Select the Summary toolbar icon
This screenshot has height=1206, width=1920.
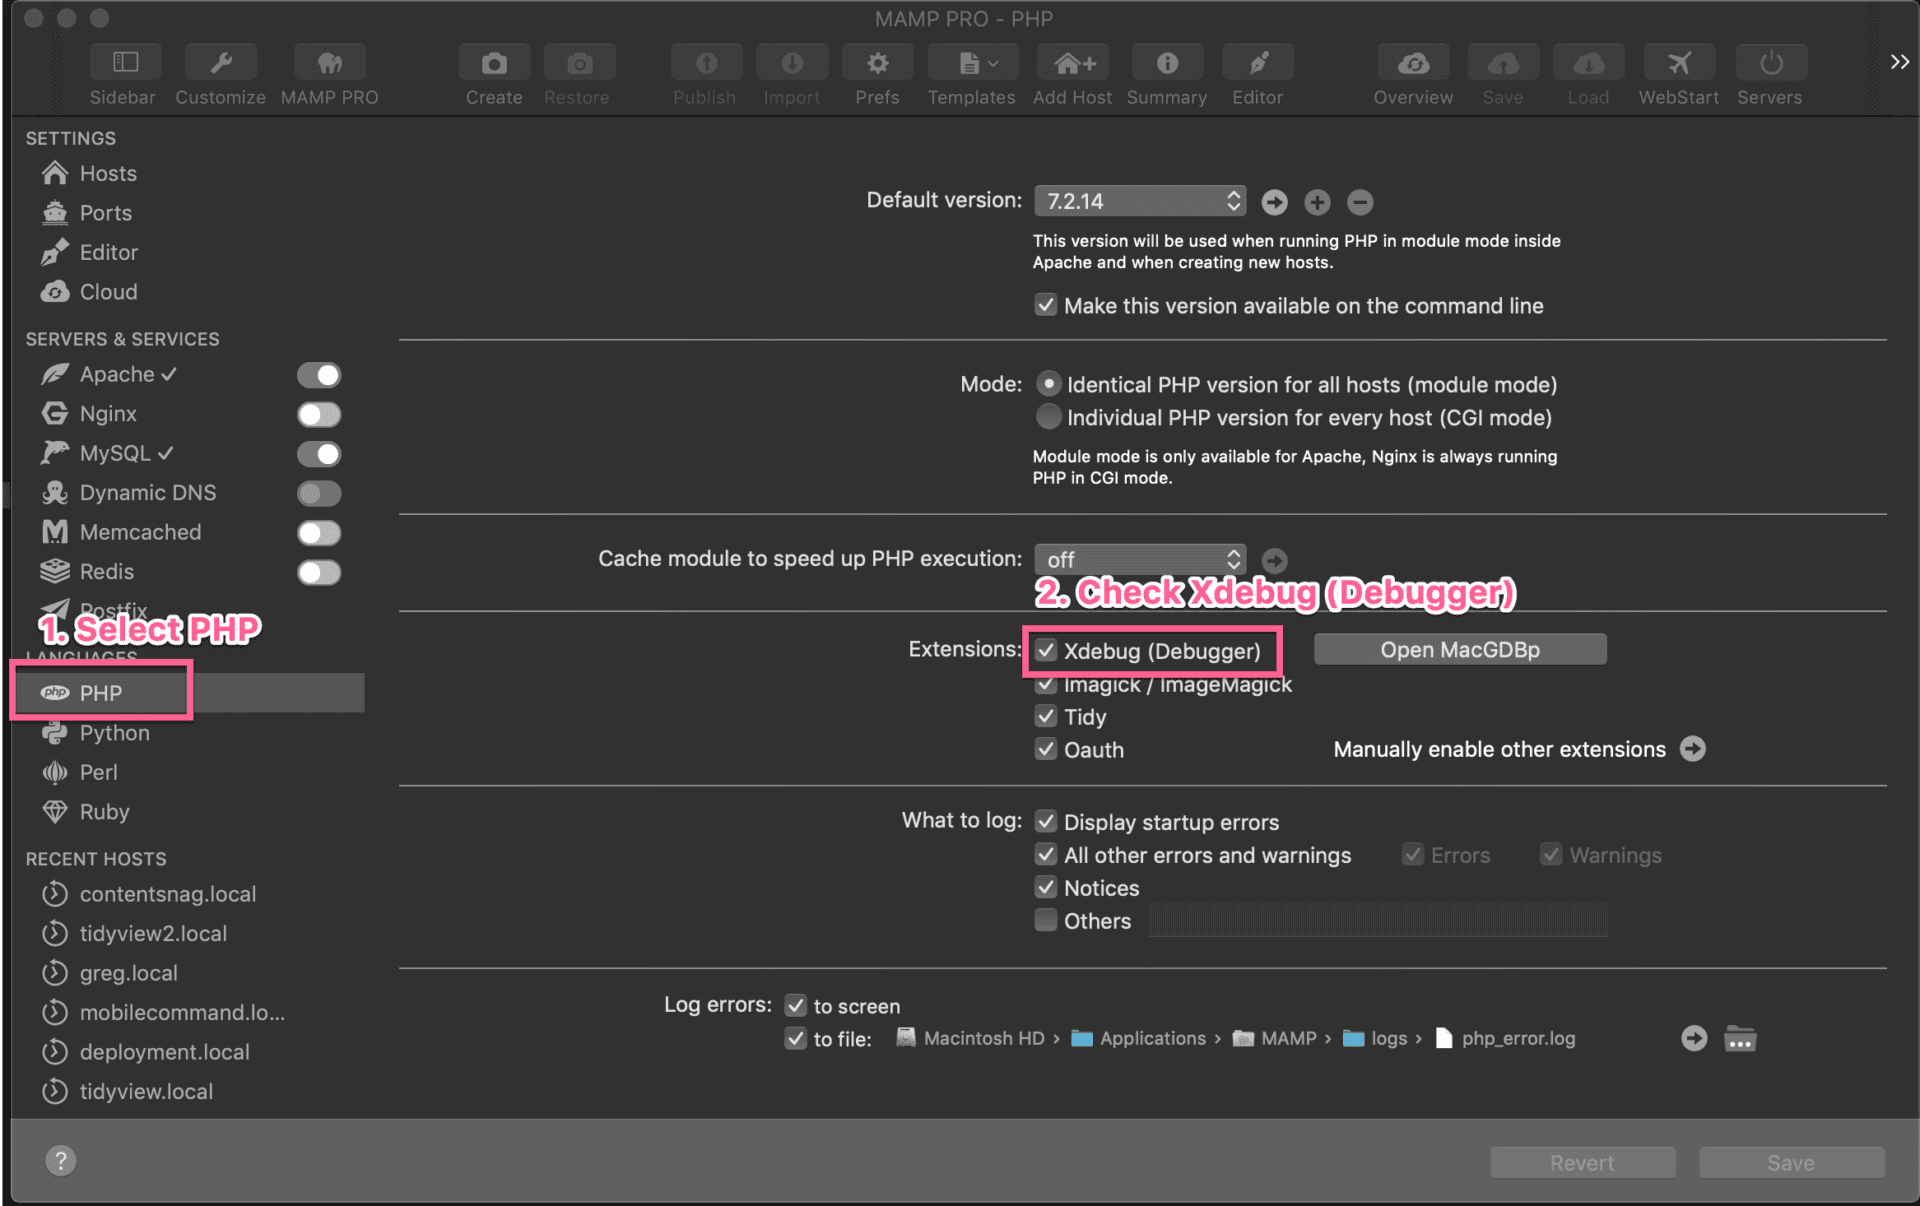click(x=1166, y=62)
